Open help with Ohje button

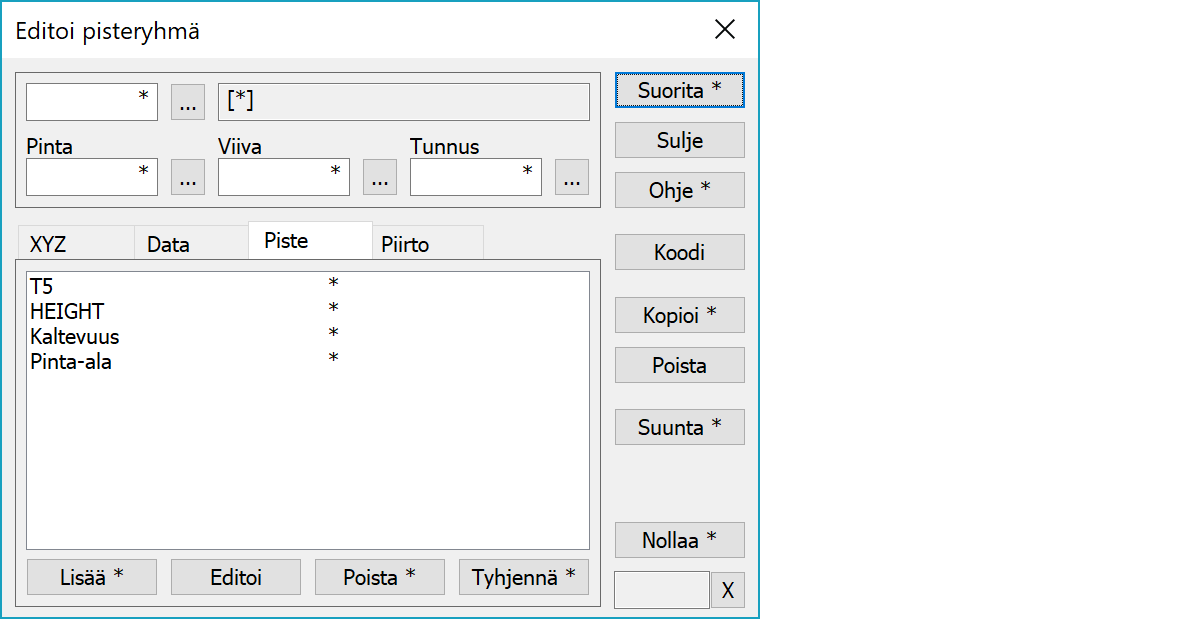[679, 190]
